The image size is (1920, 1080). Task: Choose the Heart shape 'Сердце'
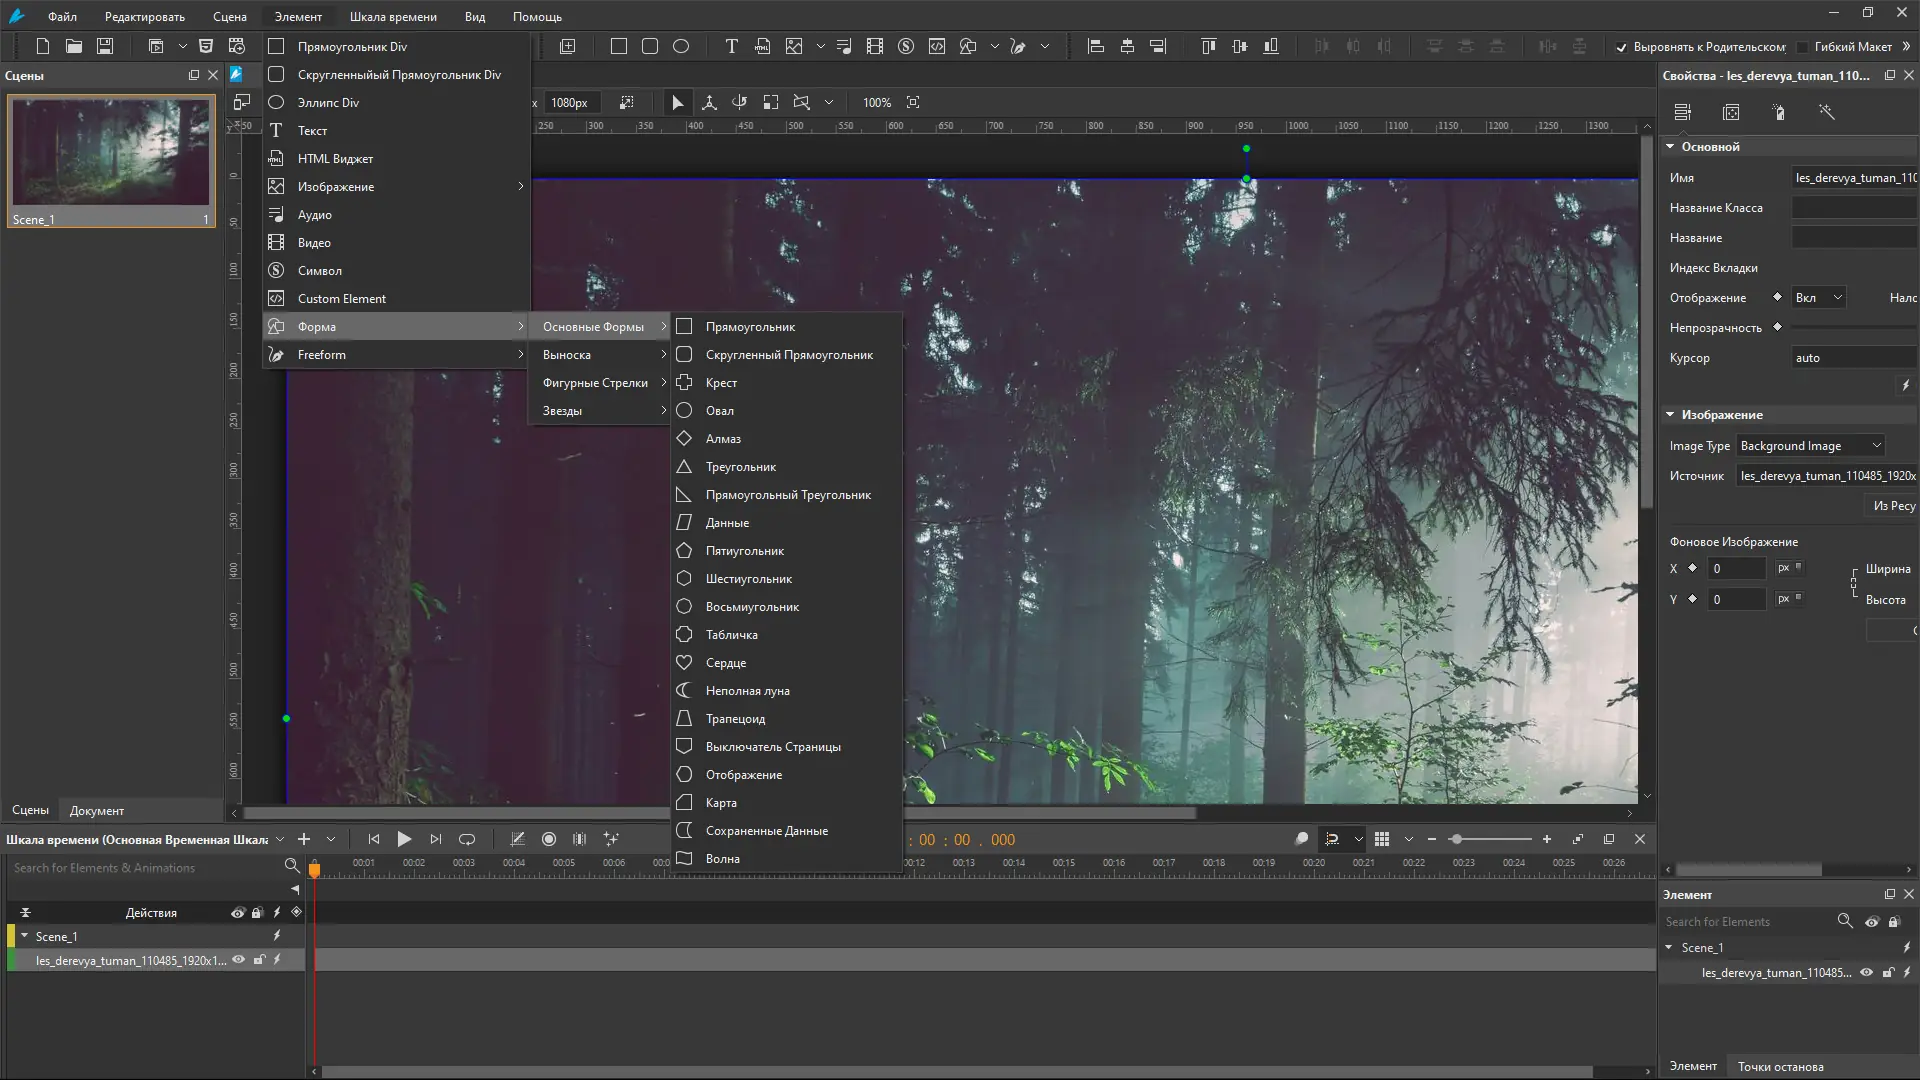pos(726,663)
